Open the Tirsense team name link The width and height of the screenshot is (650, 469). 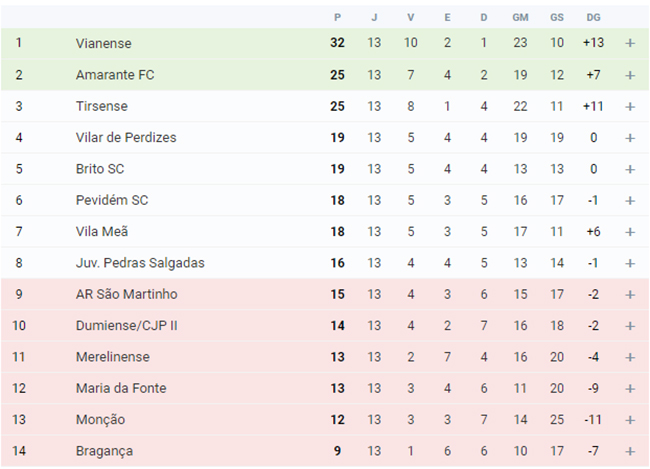point(102,106)
